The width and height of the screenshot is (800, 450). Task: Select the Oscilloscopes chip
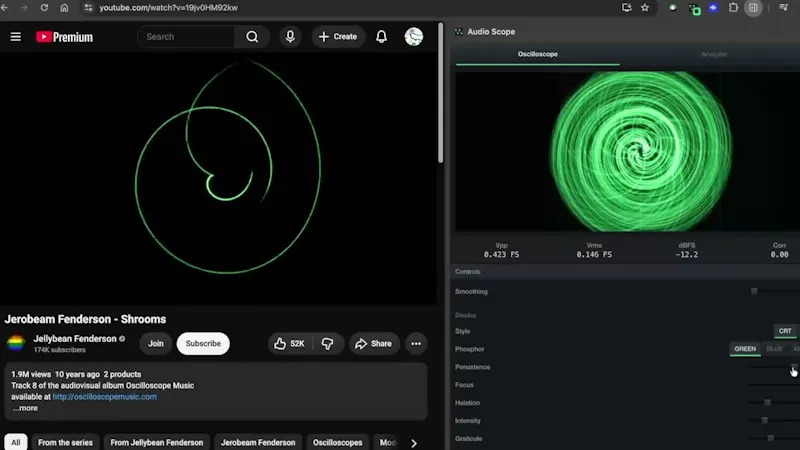(x=337, y=442)
